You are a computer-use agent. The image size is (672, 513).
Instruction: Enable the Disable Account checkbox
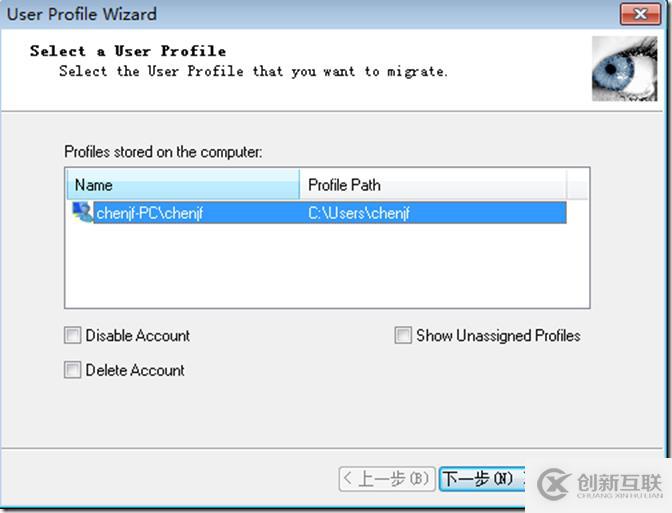click(x=72, y=335)
